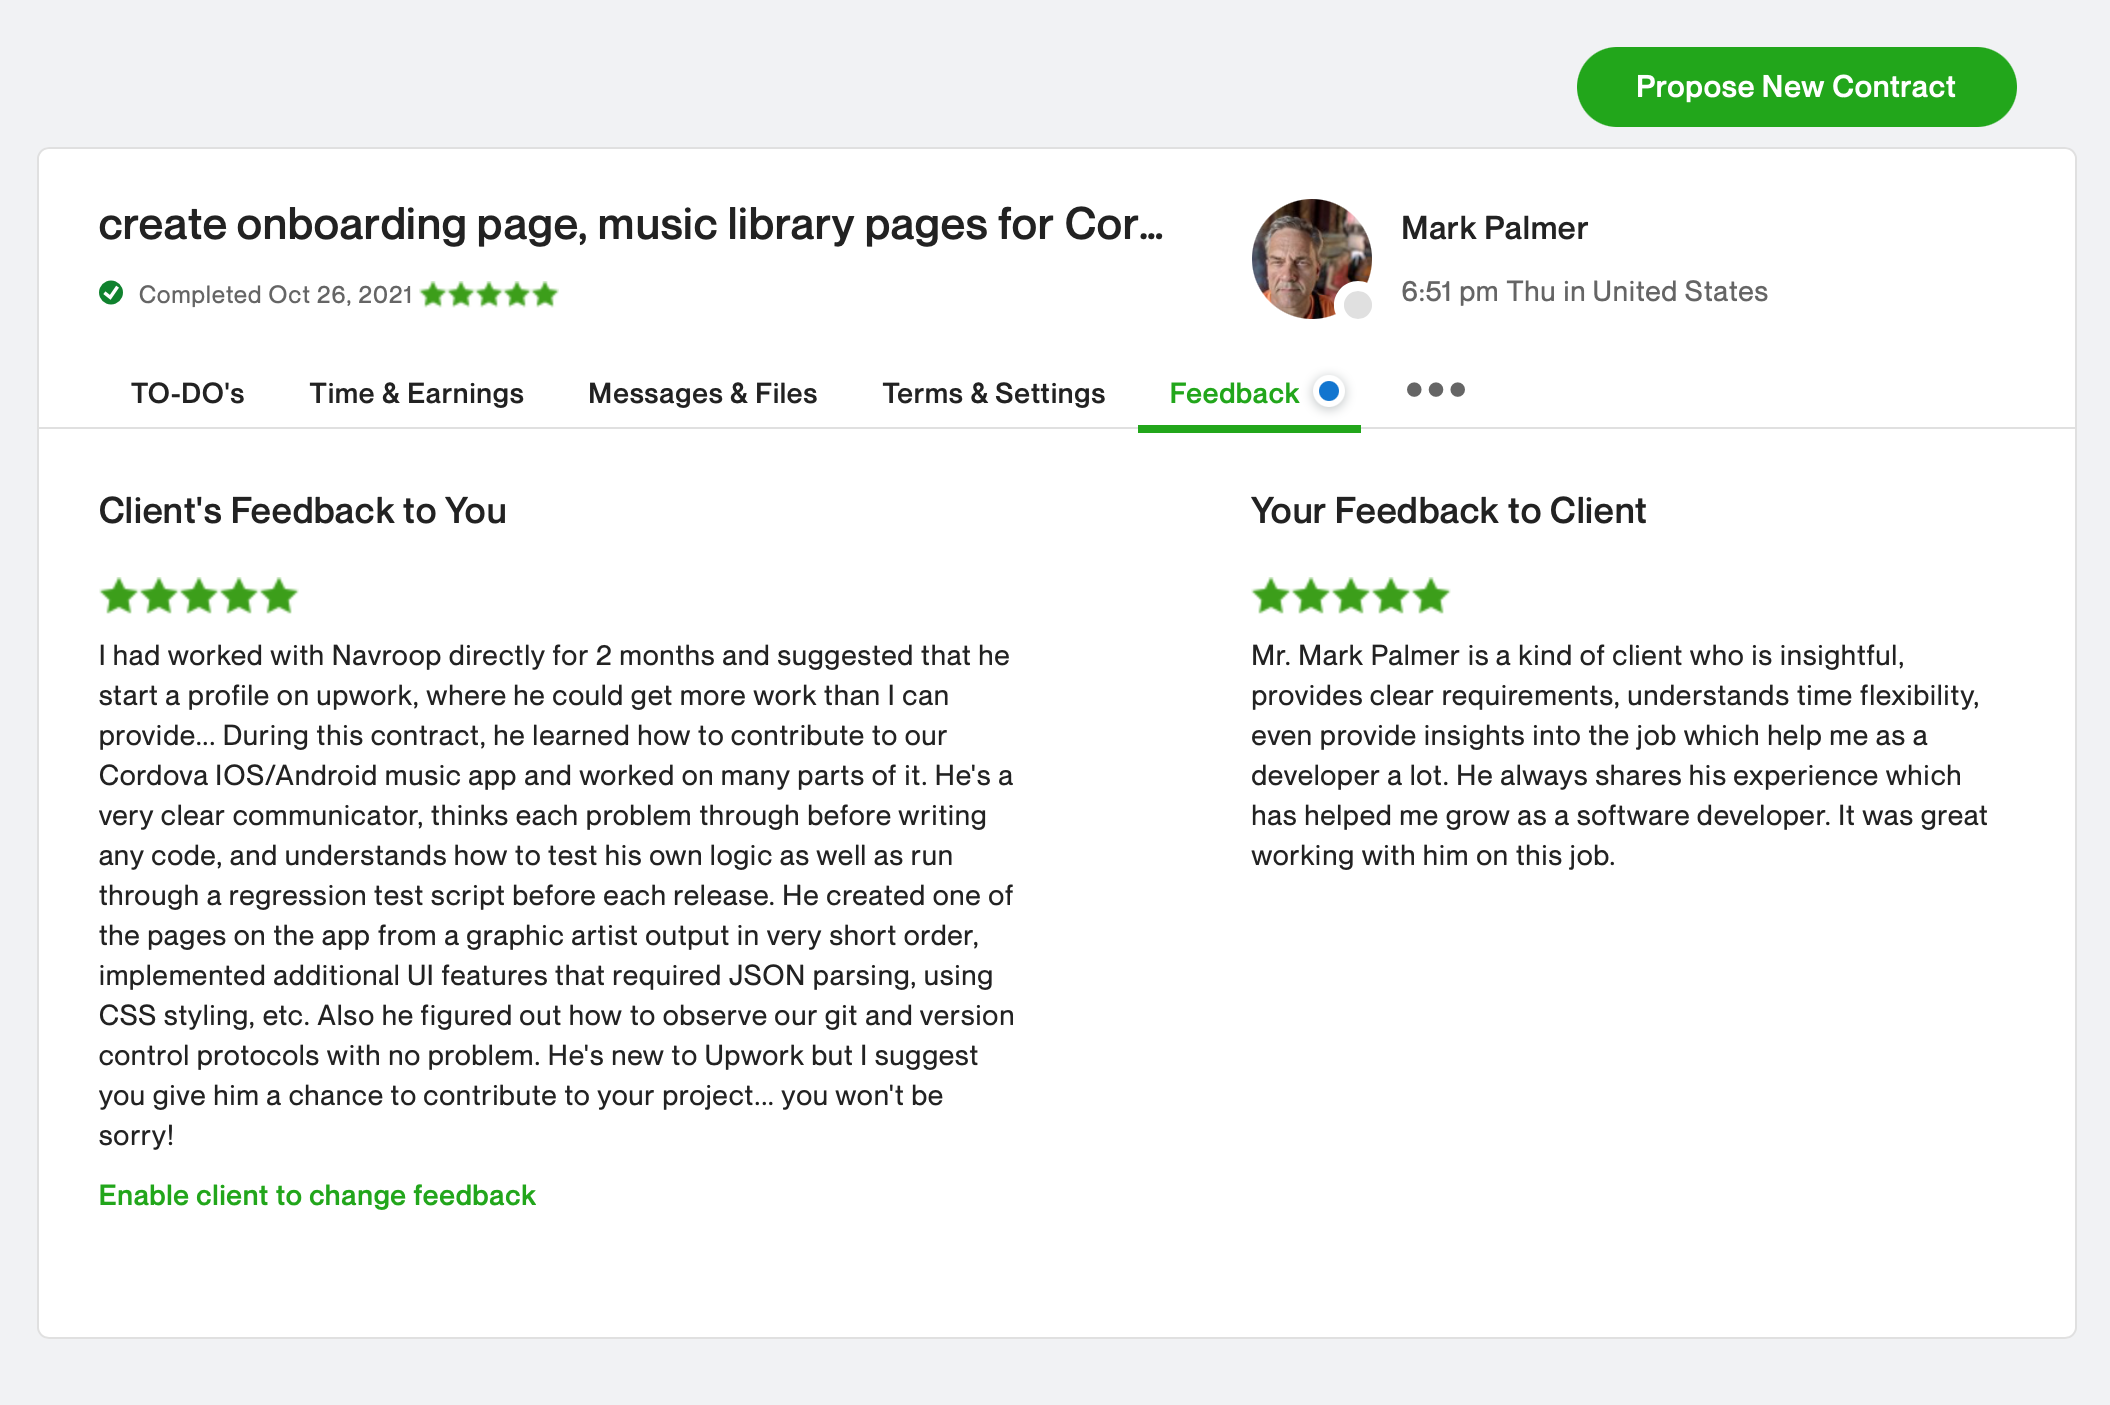Click the gray status indicator on avatar

coord(1357,305)
